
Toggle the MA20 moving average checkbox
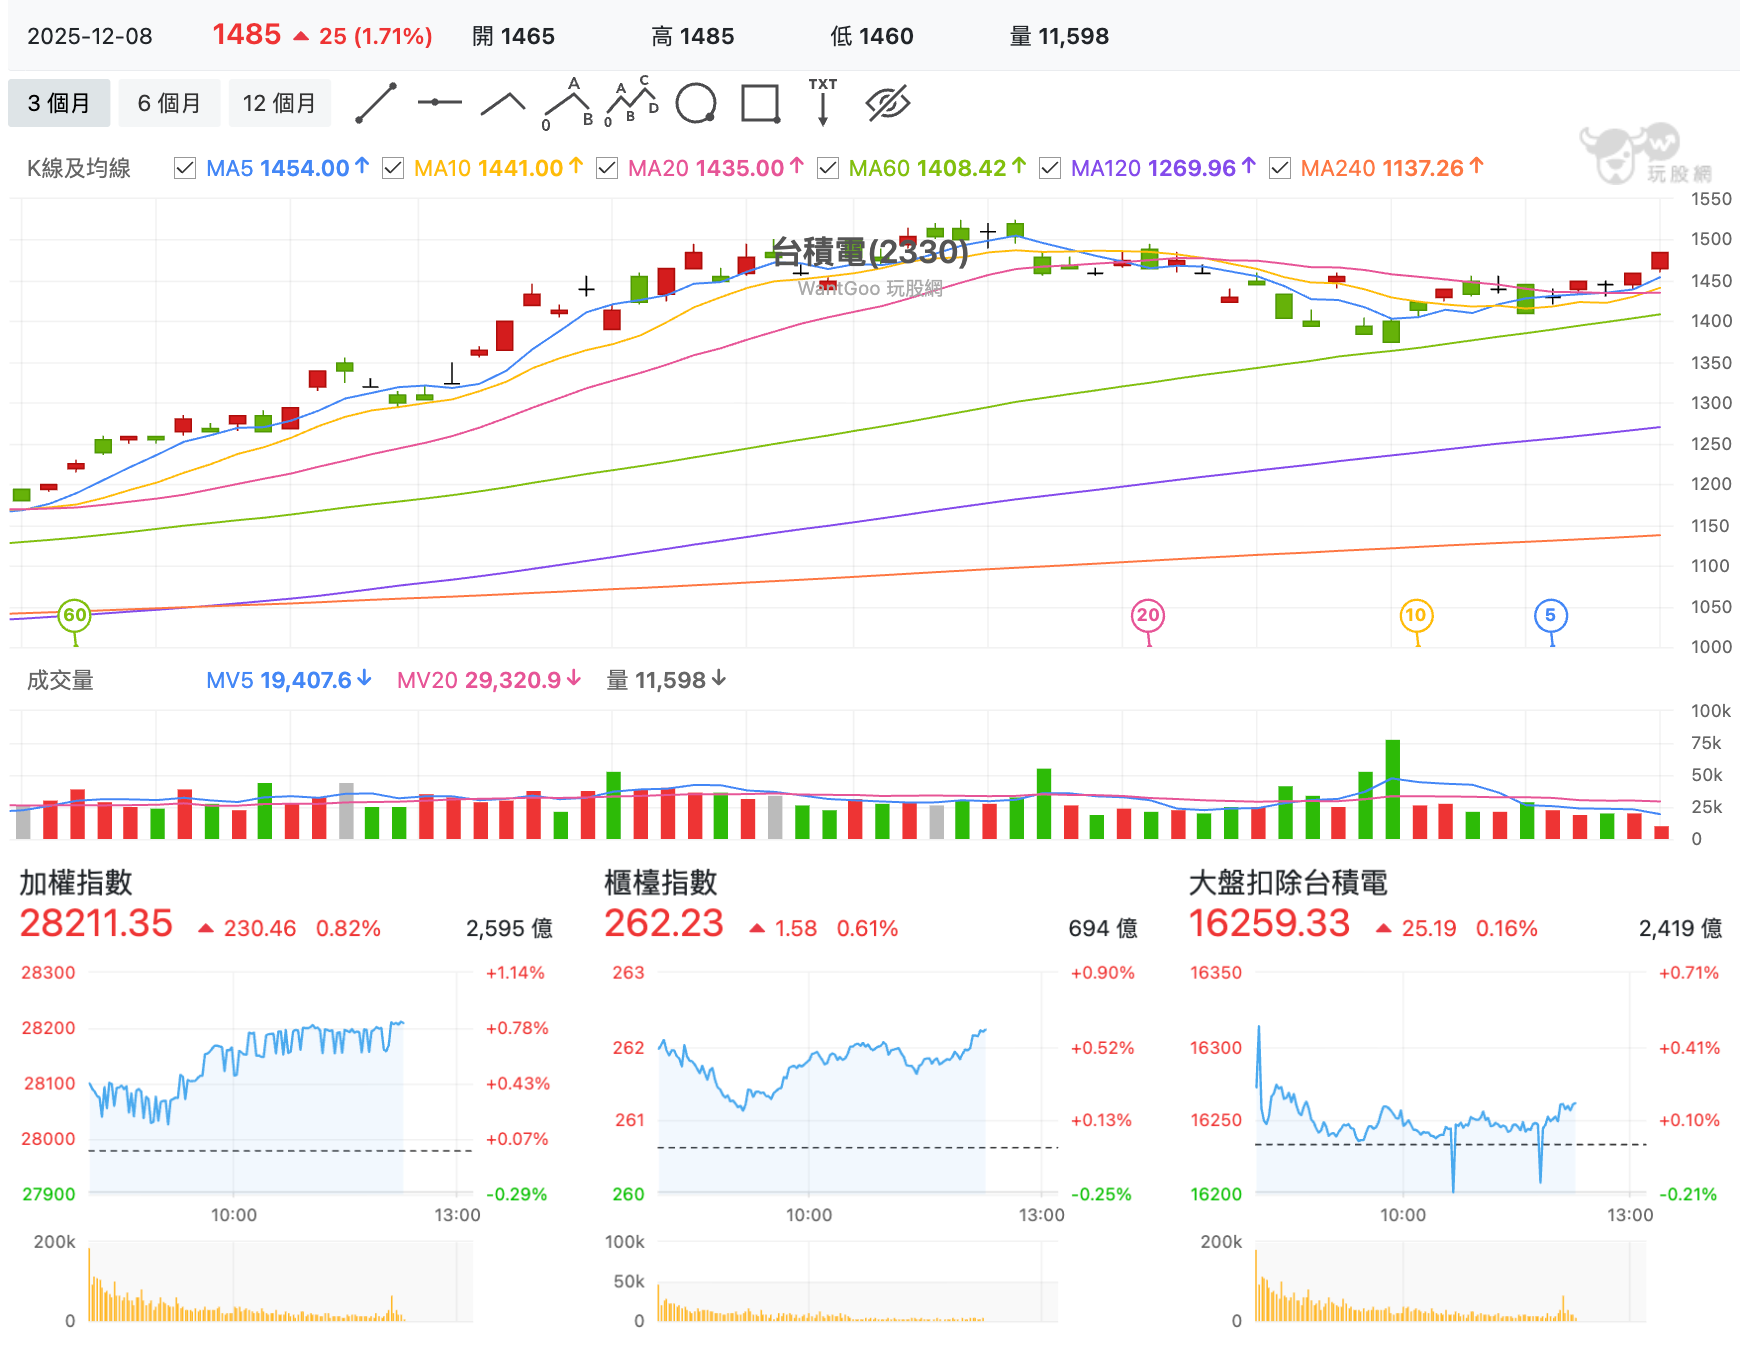607,168
